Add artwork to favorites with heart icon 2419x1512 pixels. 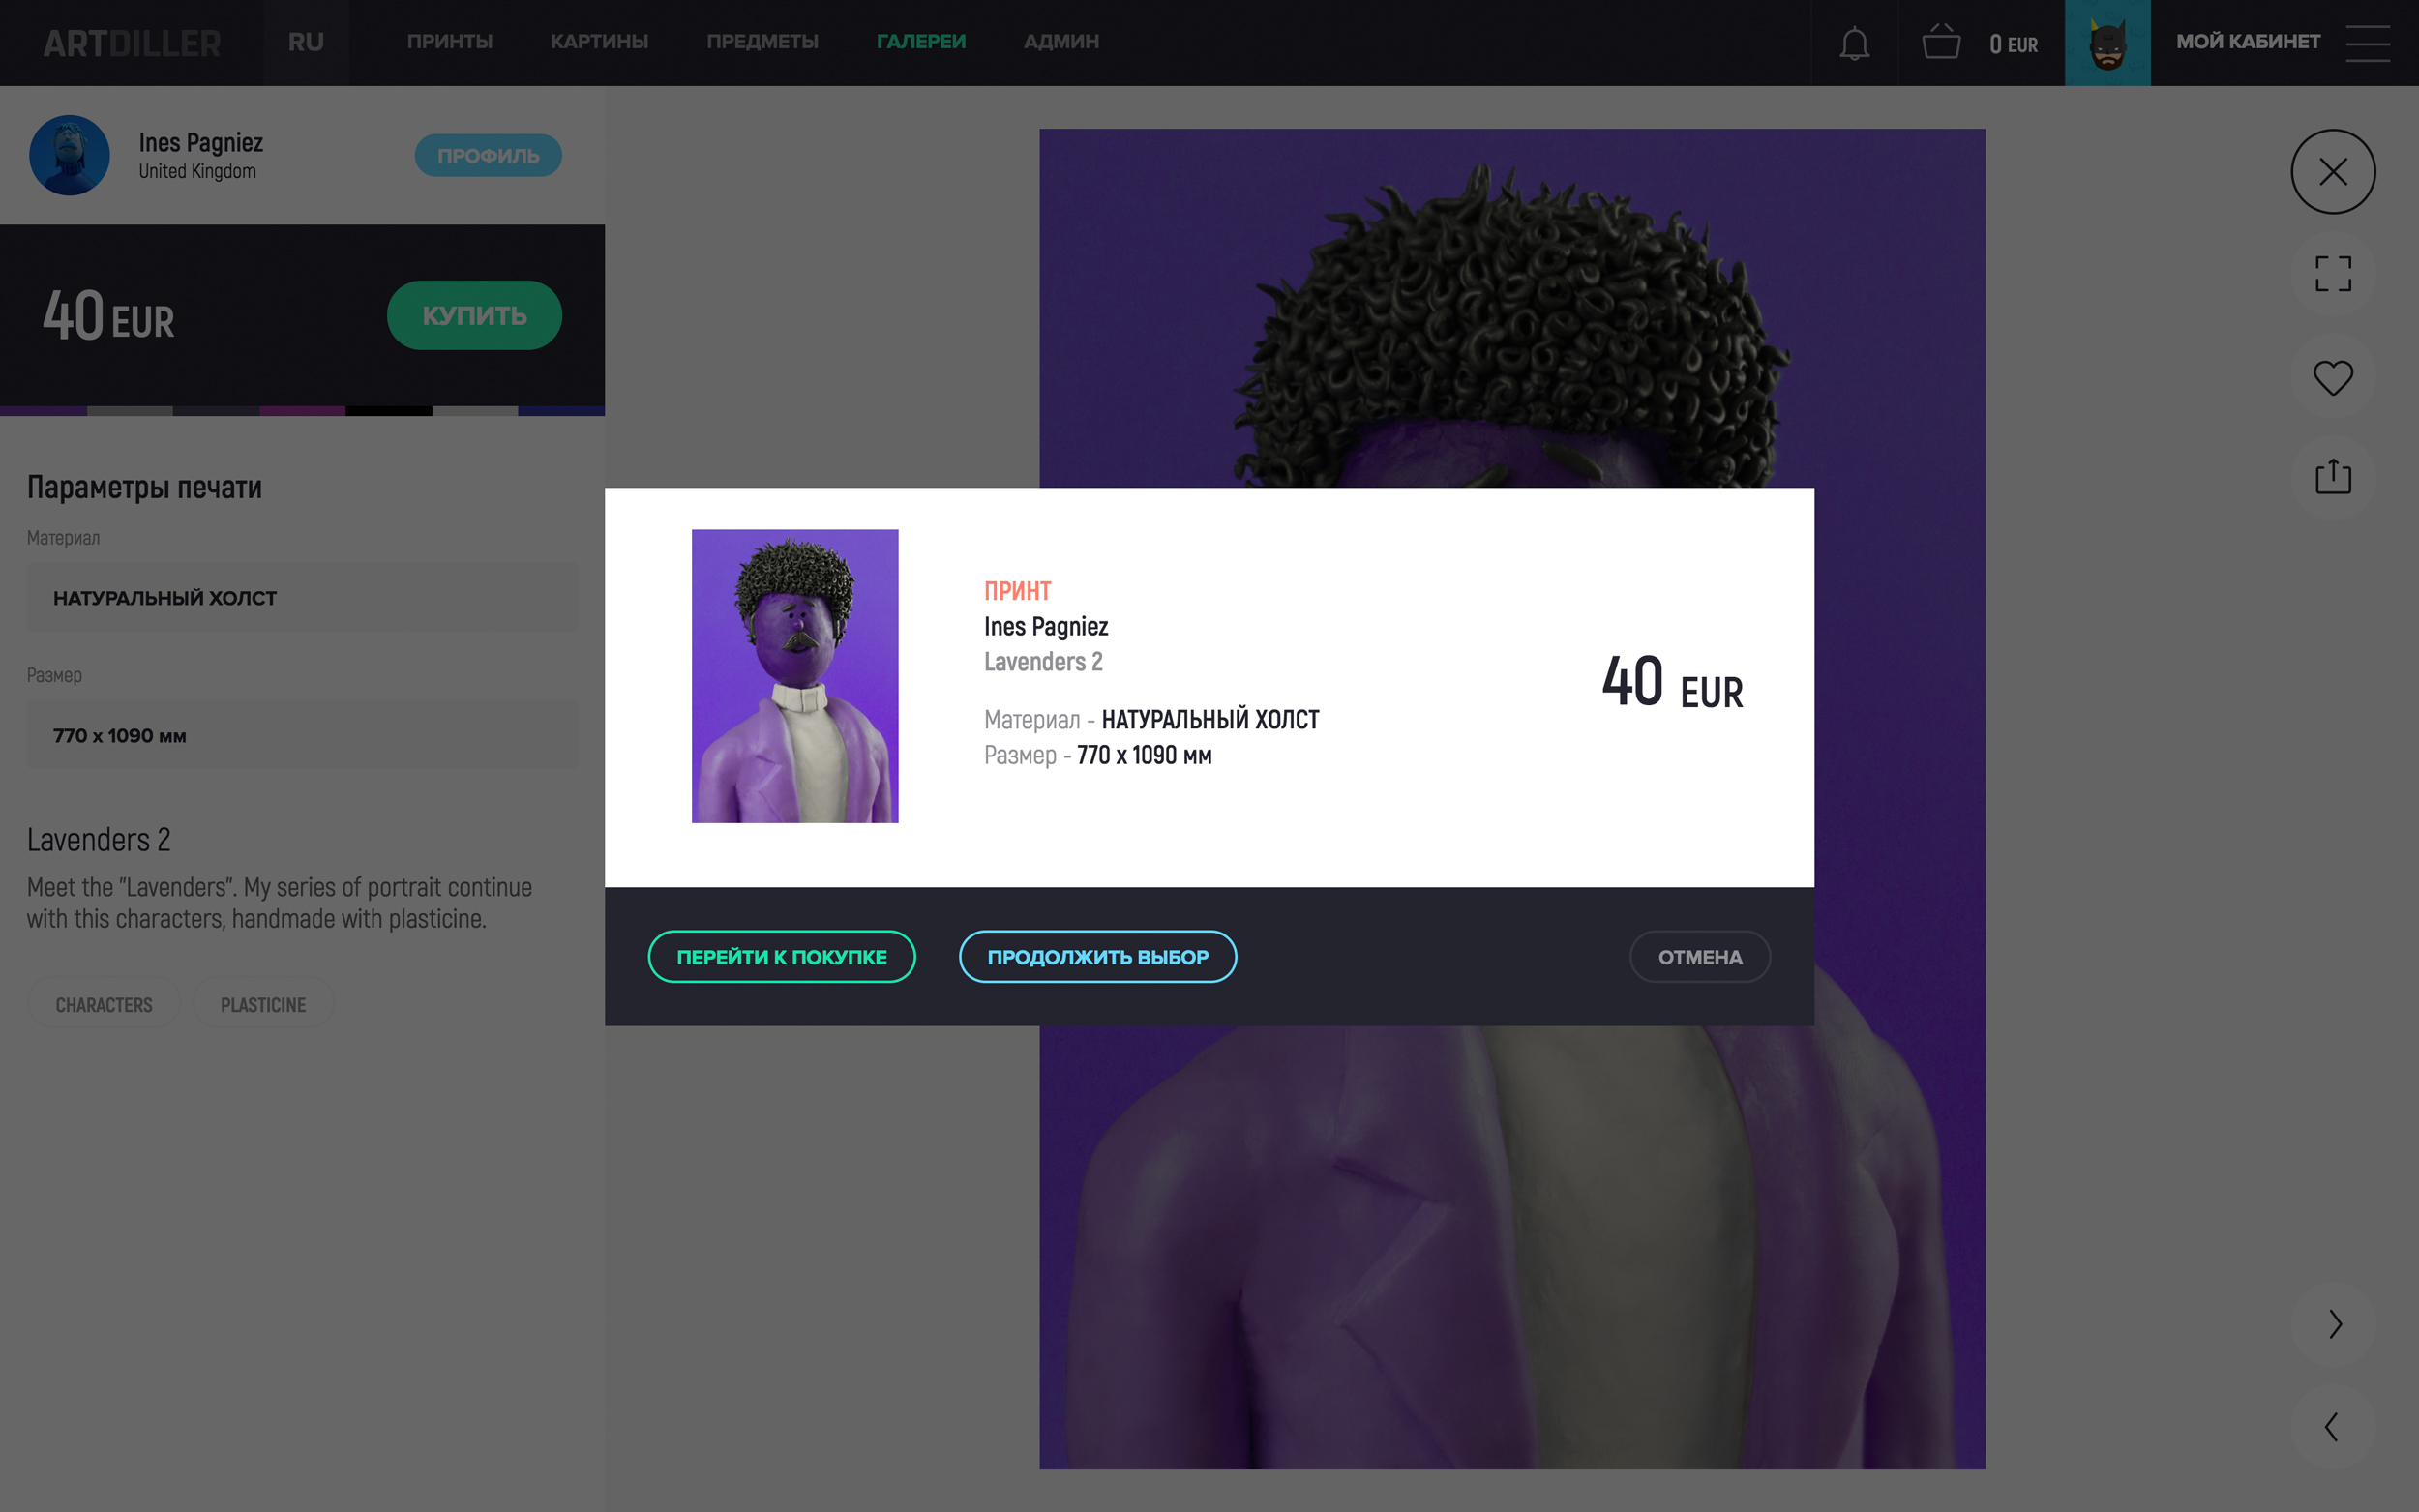pos(2333,377)
